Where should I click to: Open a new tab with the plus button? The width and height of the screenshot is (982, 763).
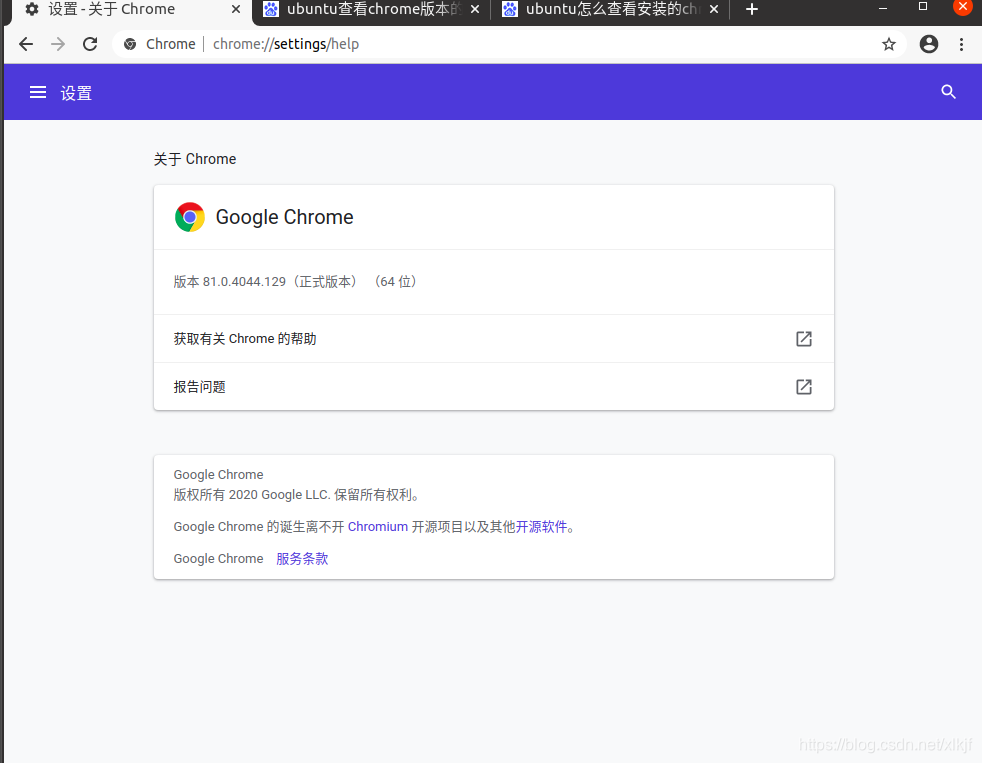pos(752,9)
